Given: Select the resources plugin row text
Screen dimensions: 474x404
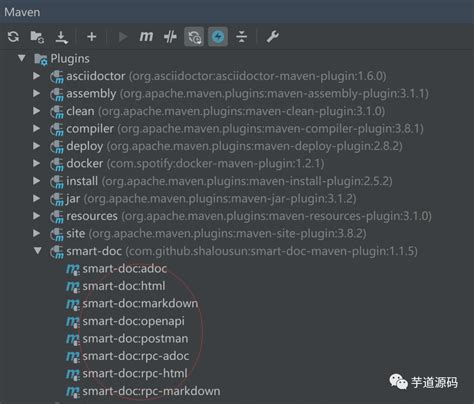Looking at the screenshot, I should pyautogui.click(x=249, y=216).
